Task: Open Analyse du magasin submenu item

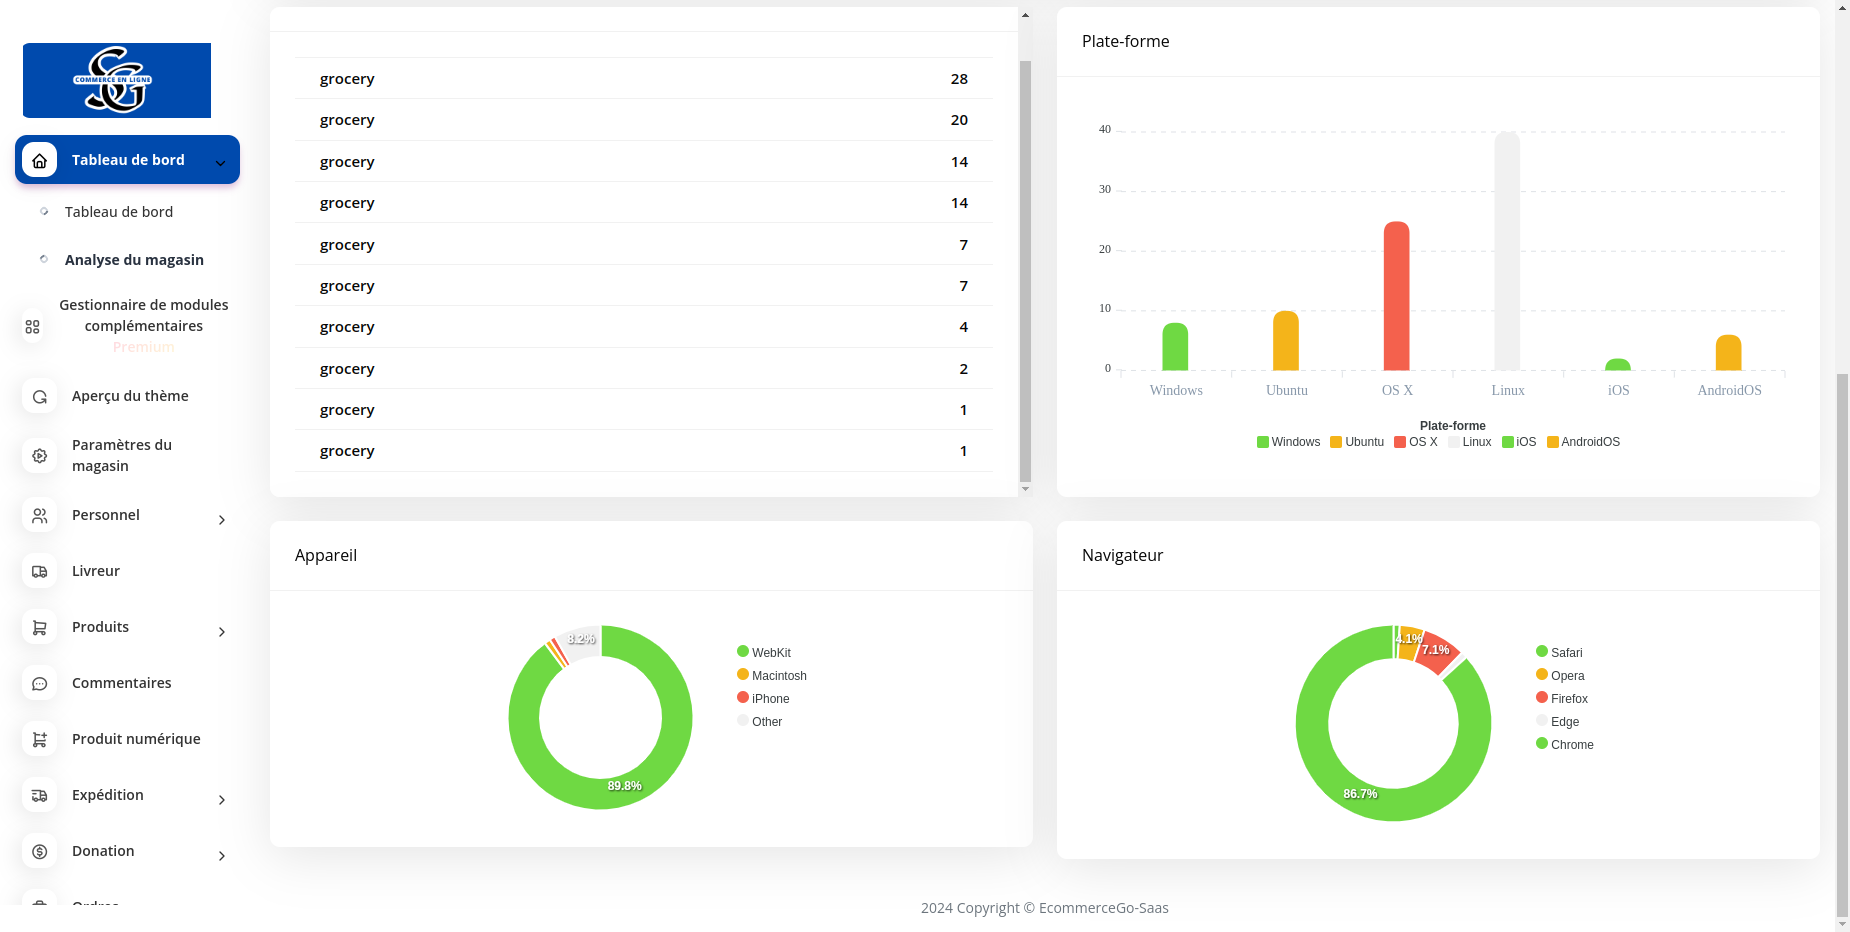Action: click(134, 260)
